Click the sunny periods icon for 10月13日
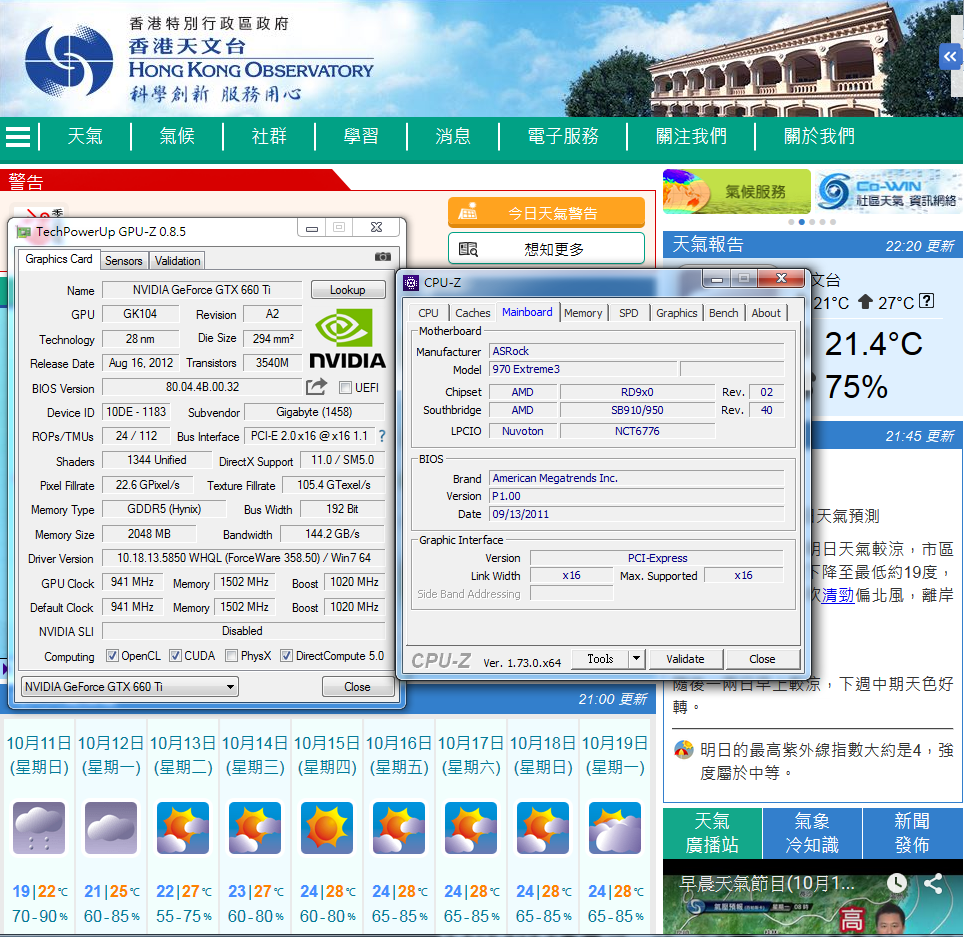 coord(183,828)
